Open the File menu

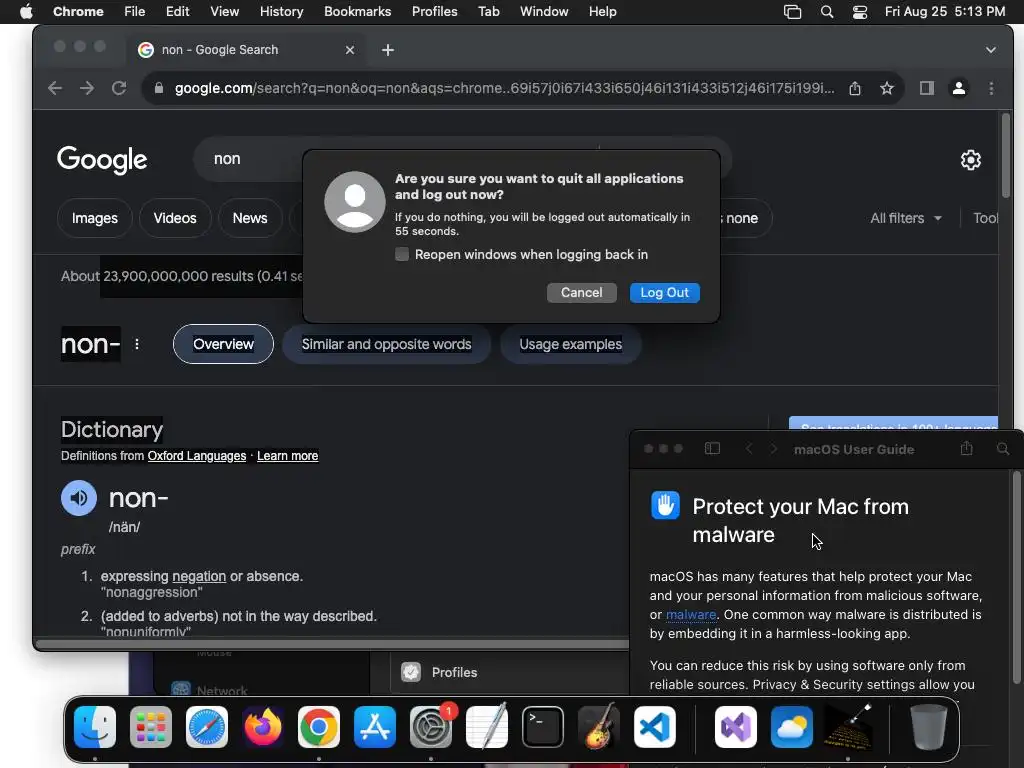pyautogui.click(x=135, y=12)
